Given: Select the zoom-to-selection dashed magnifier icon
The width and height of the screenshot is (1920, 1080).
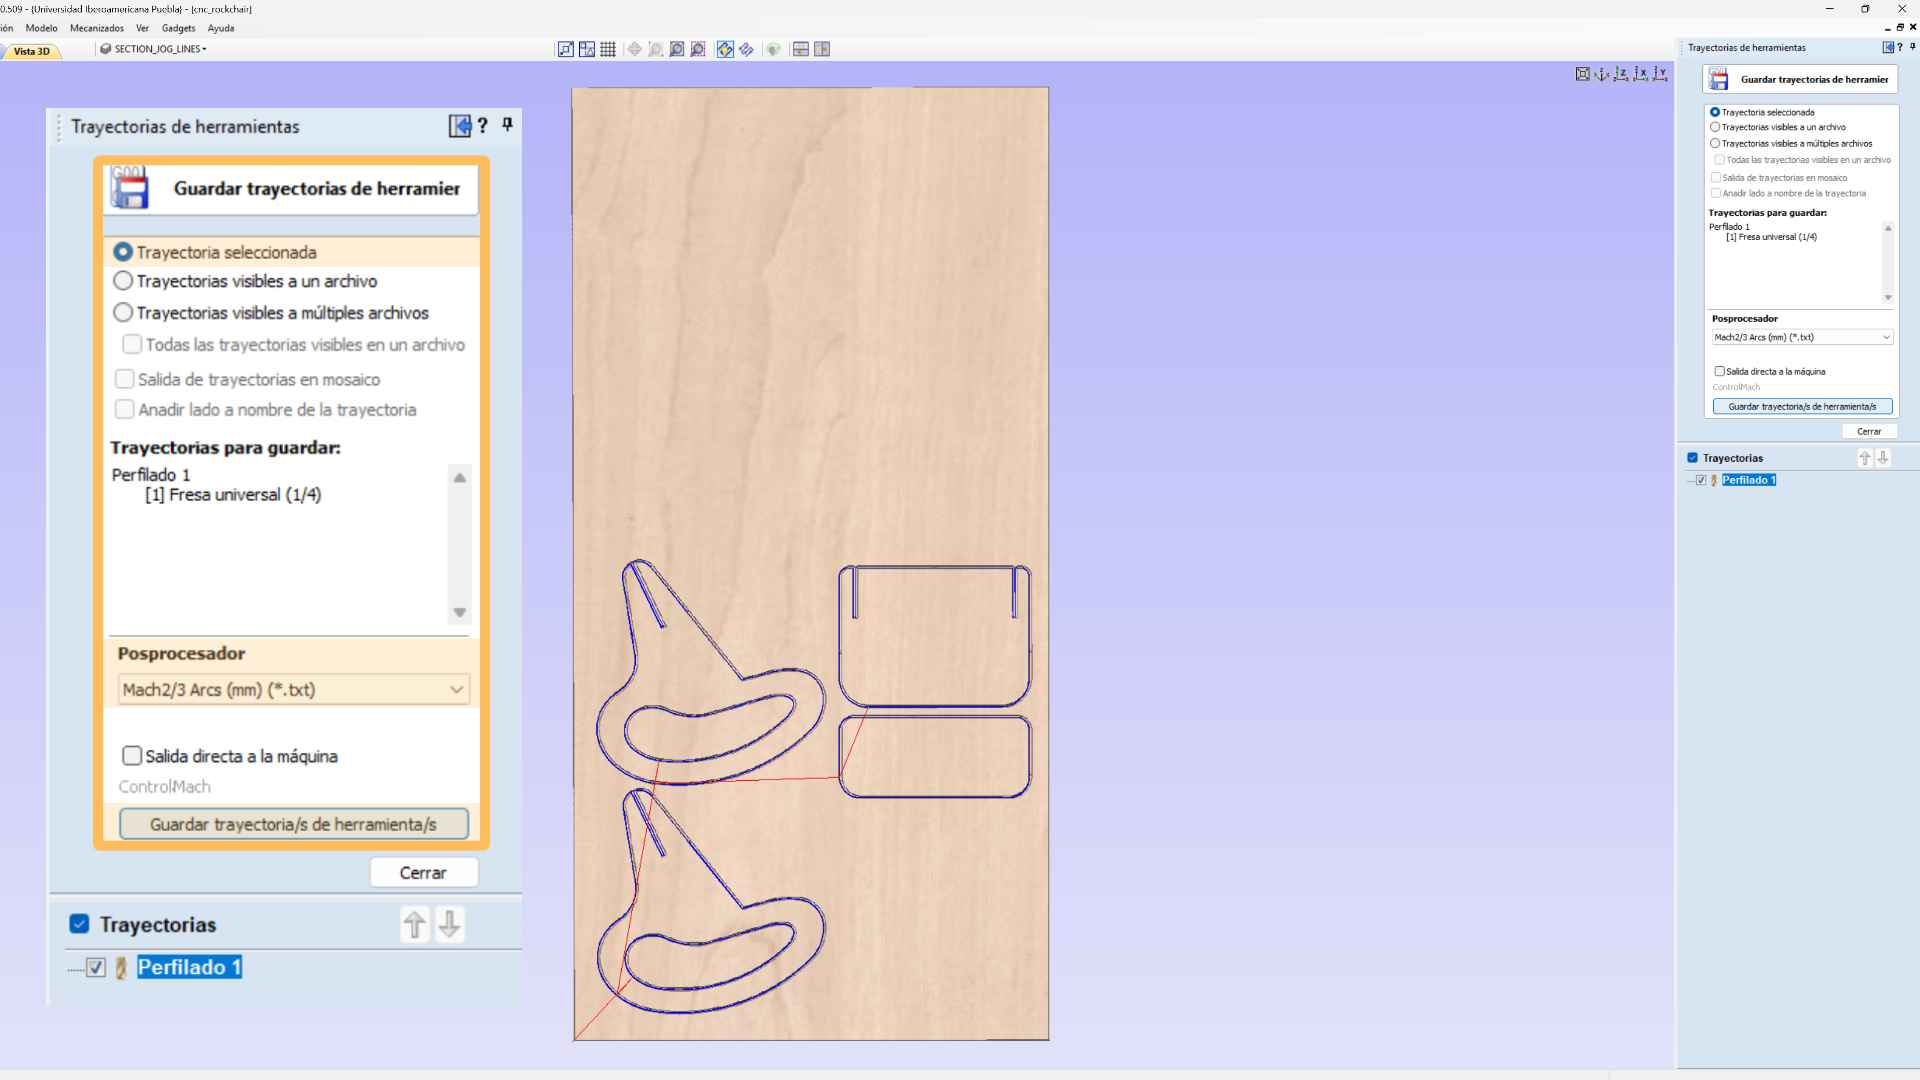Looking at the screenshot, I should (698, 49).
